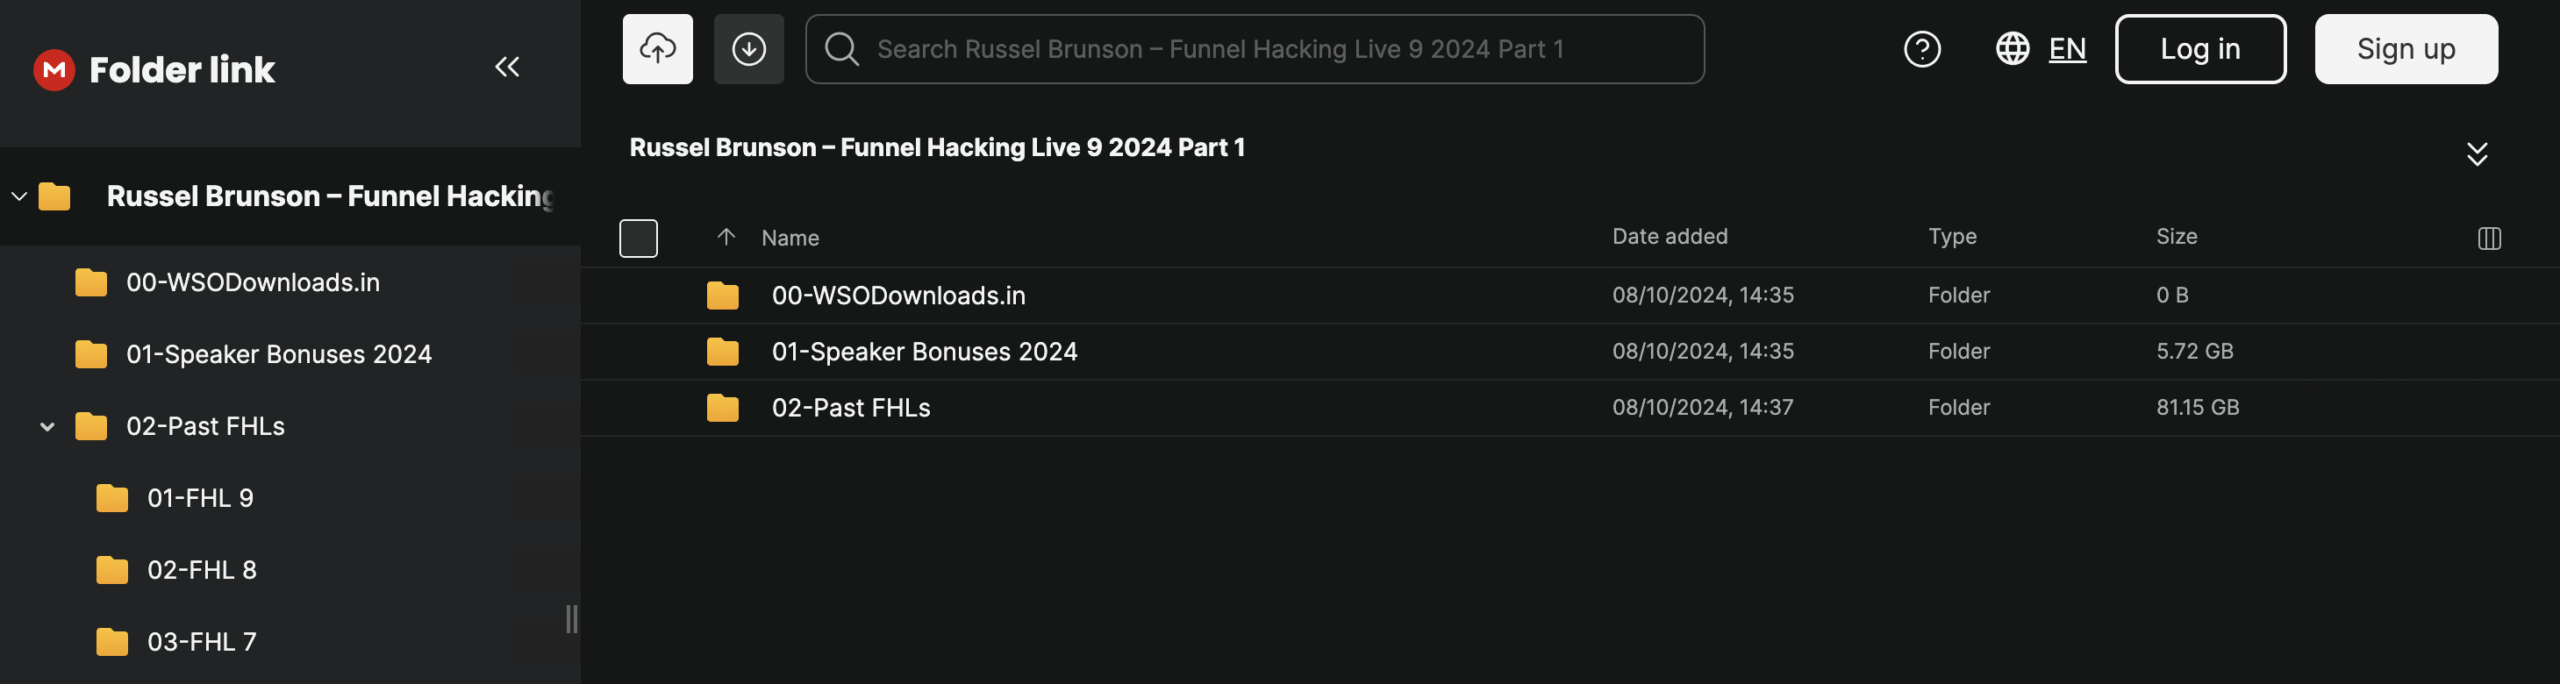Change language via EN link

click(x=2067, y=49)
